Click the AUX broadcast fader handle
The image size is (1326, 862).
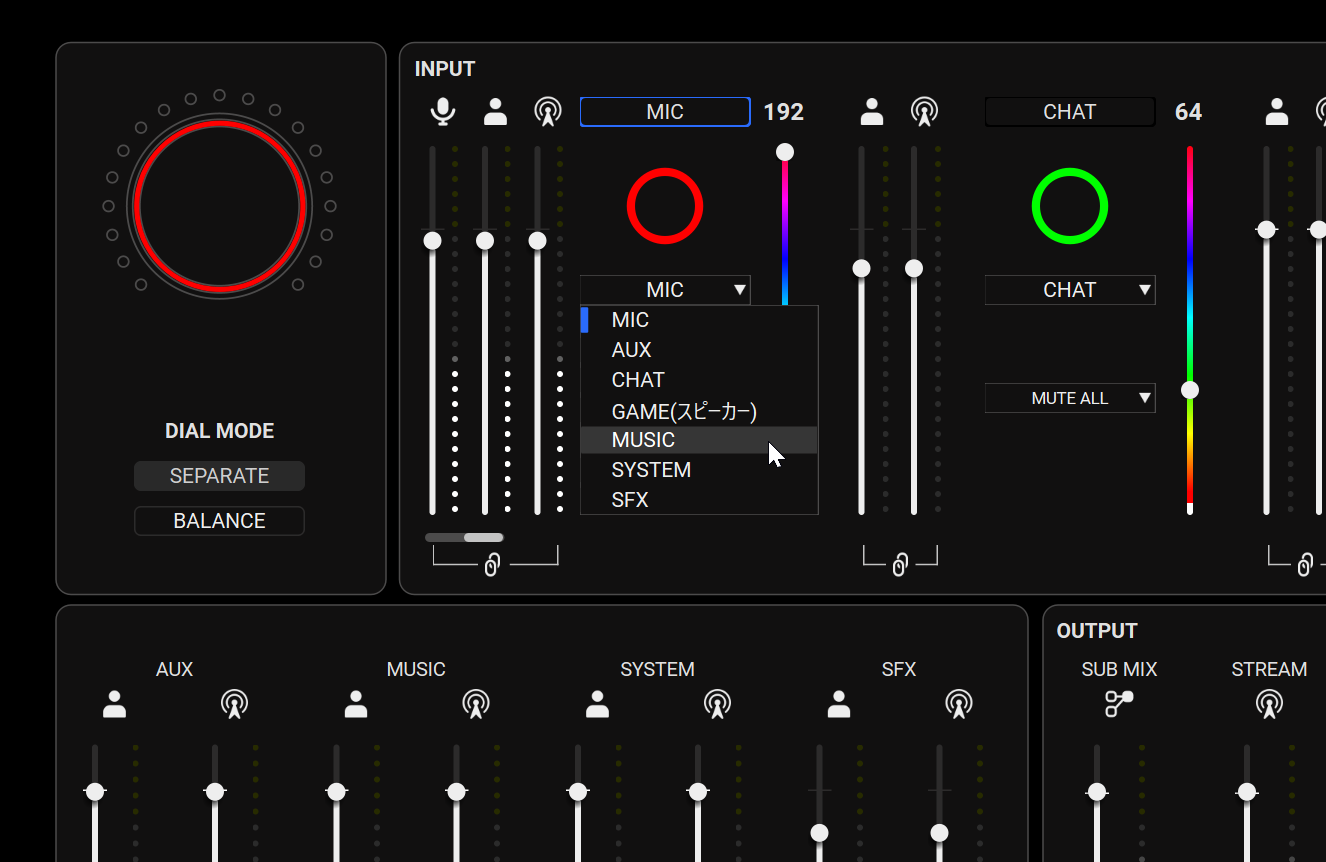215,792
